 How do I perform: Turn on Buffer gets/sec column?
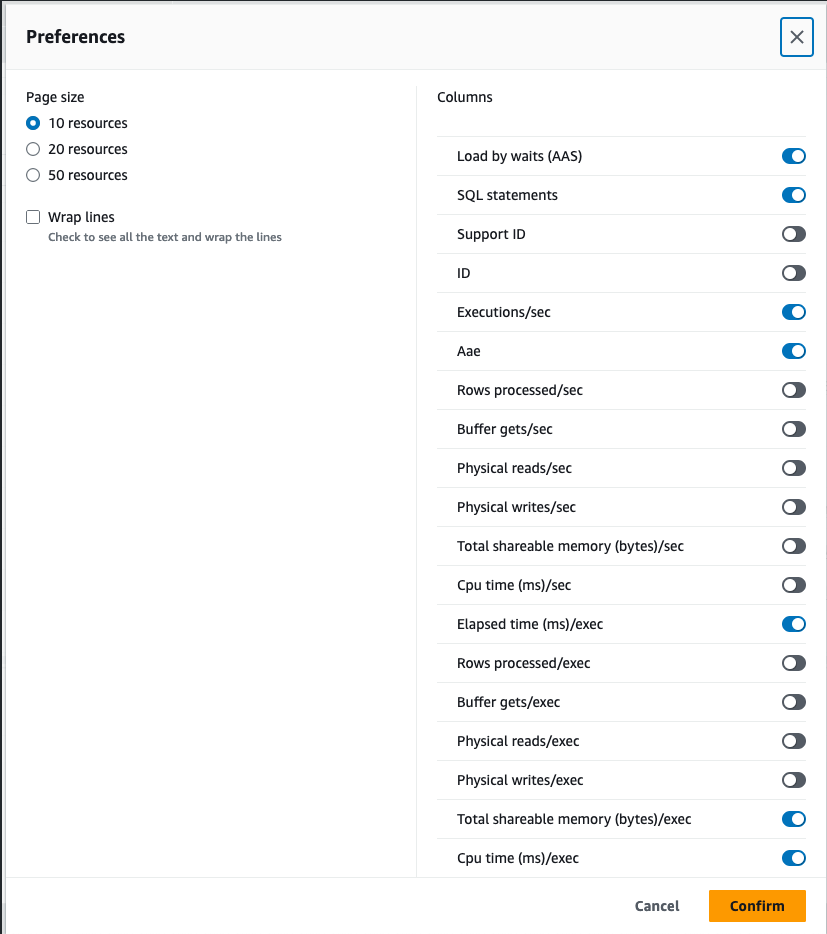click(793, 429)
